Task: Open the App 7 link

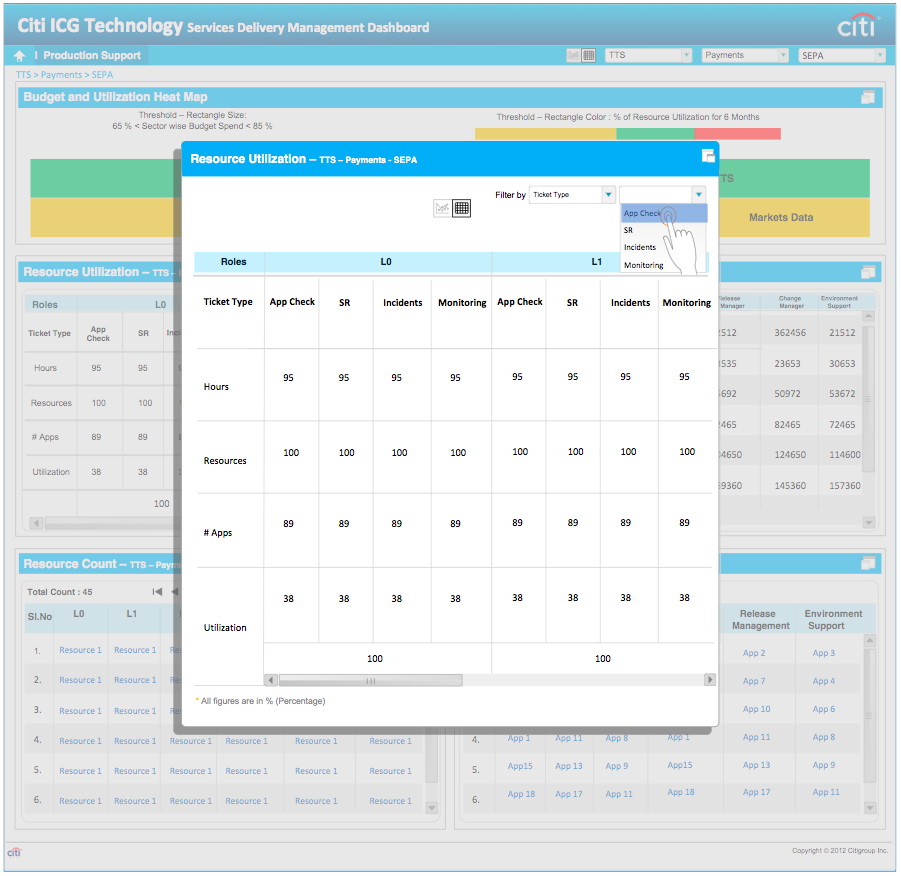Action: pyautogui.click(x=754, y=681)
